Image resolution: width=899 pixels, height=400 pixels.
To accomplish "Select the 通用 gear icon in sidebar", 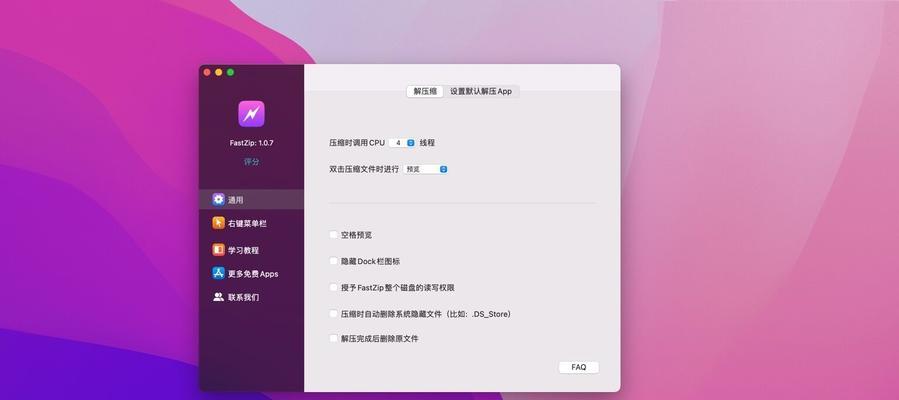I will point(218,199).
